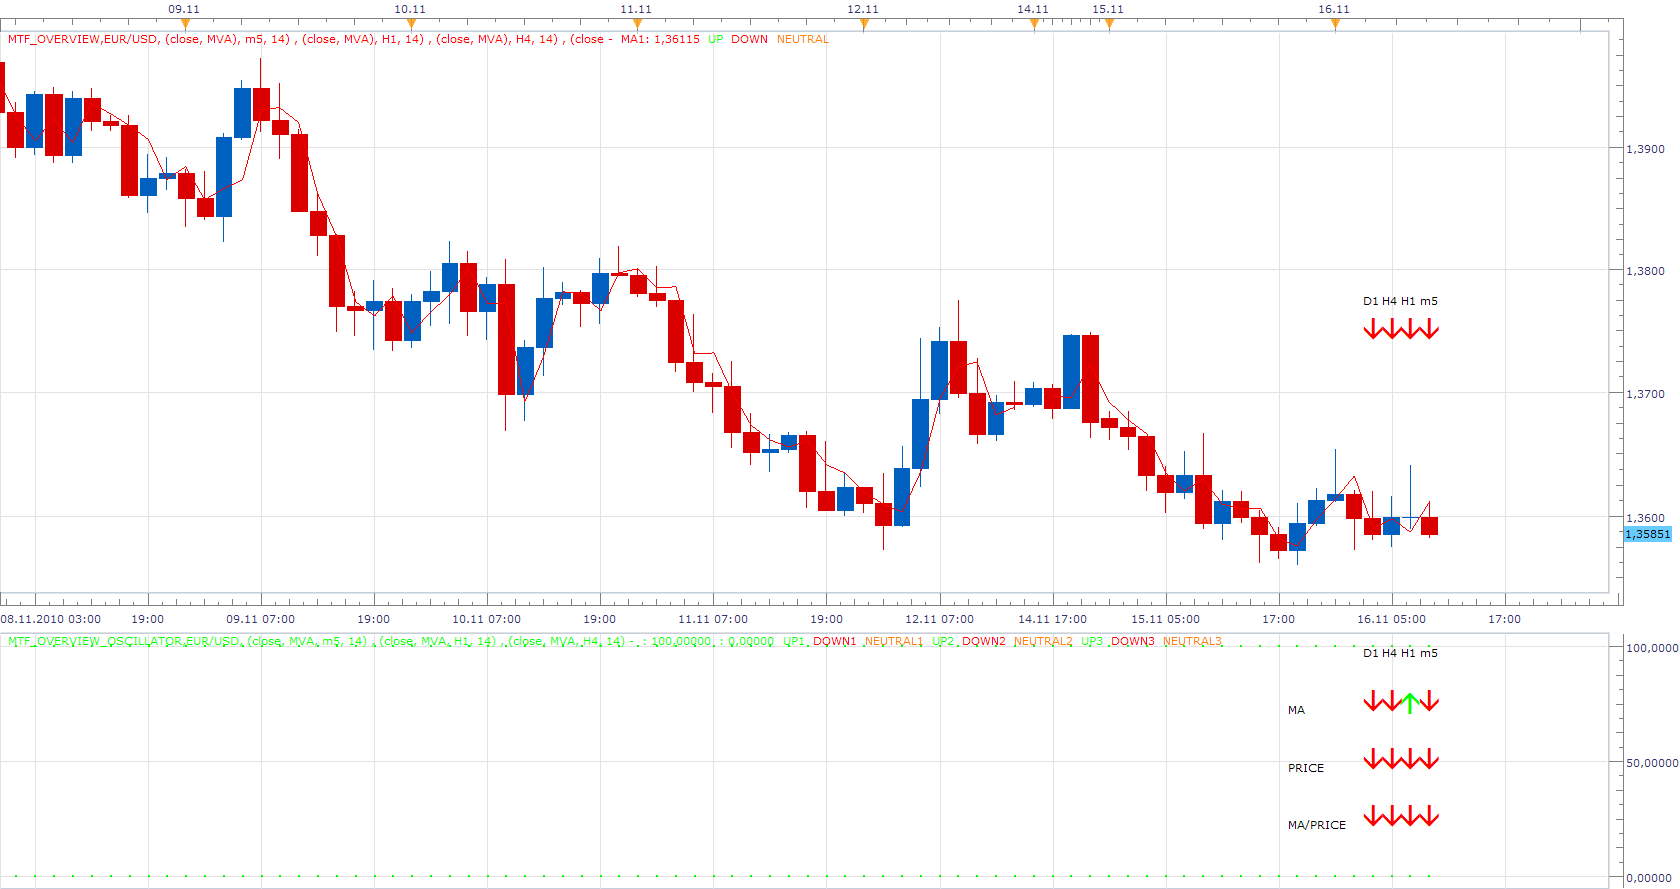Click the orange NEUTRAL legend text in upper chart
Viewport: 1680px width, 889px height.
coord(803,40)
